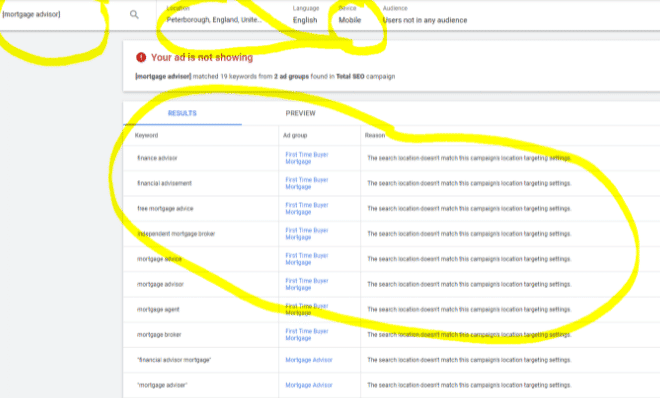The height and width of the screenshot is (398, 660).
Task: Open First Time Buyer Mortgage link for independent mortgage broker
Action: pos(306,234)
